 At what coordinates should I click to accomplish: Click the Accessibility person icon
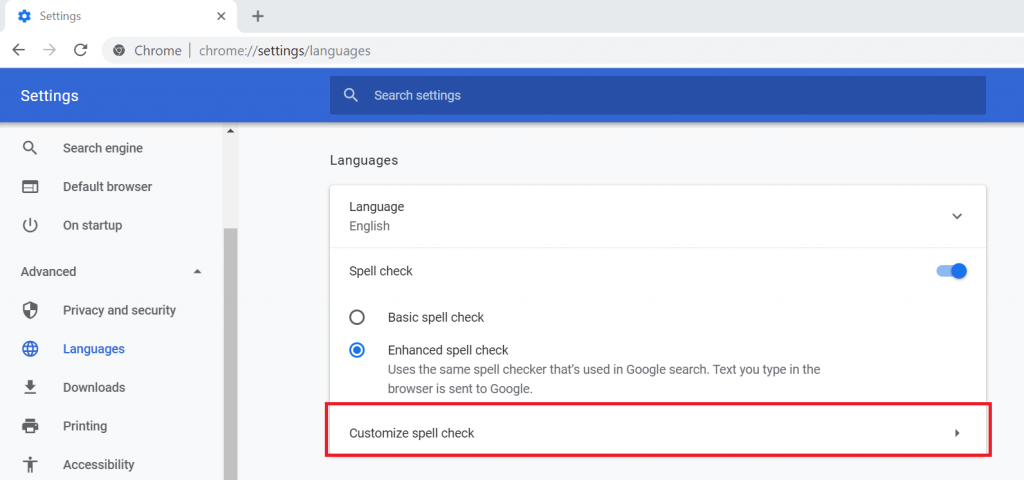click(30, 465)
